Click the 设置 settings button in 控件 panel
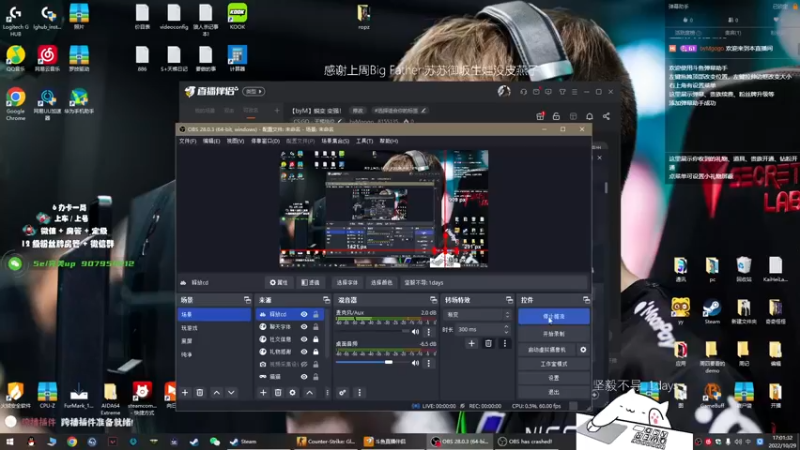800x450 pixels. point(554,378)
